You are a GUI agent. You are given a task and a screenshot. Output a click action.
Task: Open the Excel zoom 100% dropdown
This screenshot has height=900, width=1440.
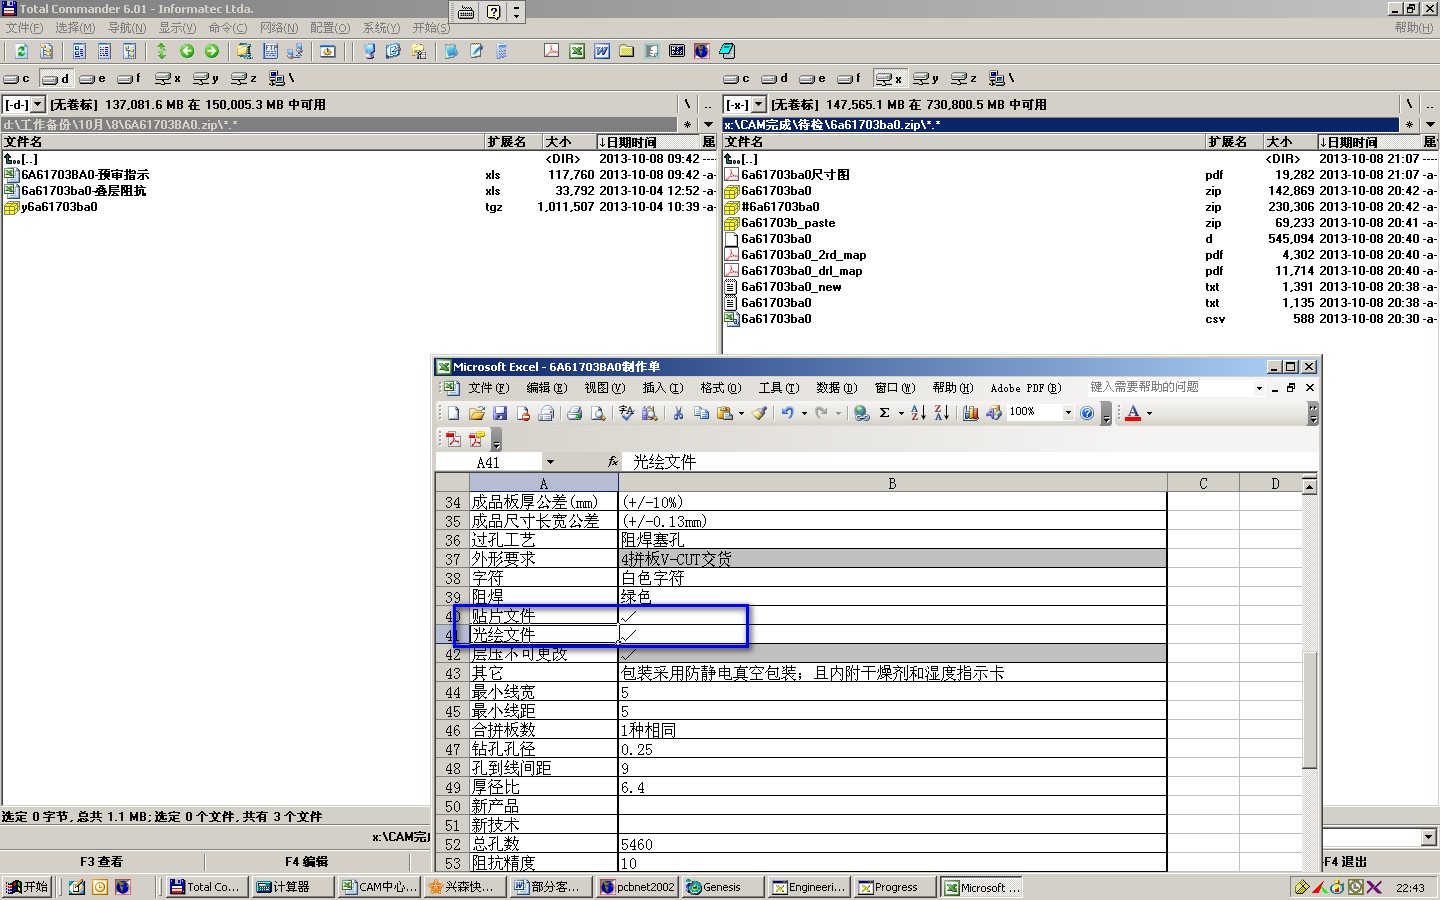point(1067,413)
